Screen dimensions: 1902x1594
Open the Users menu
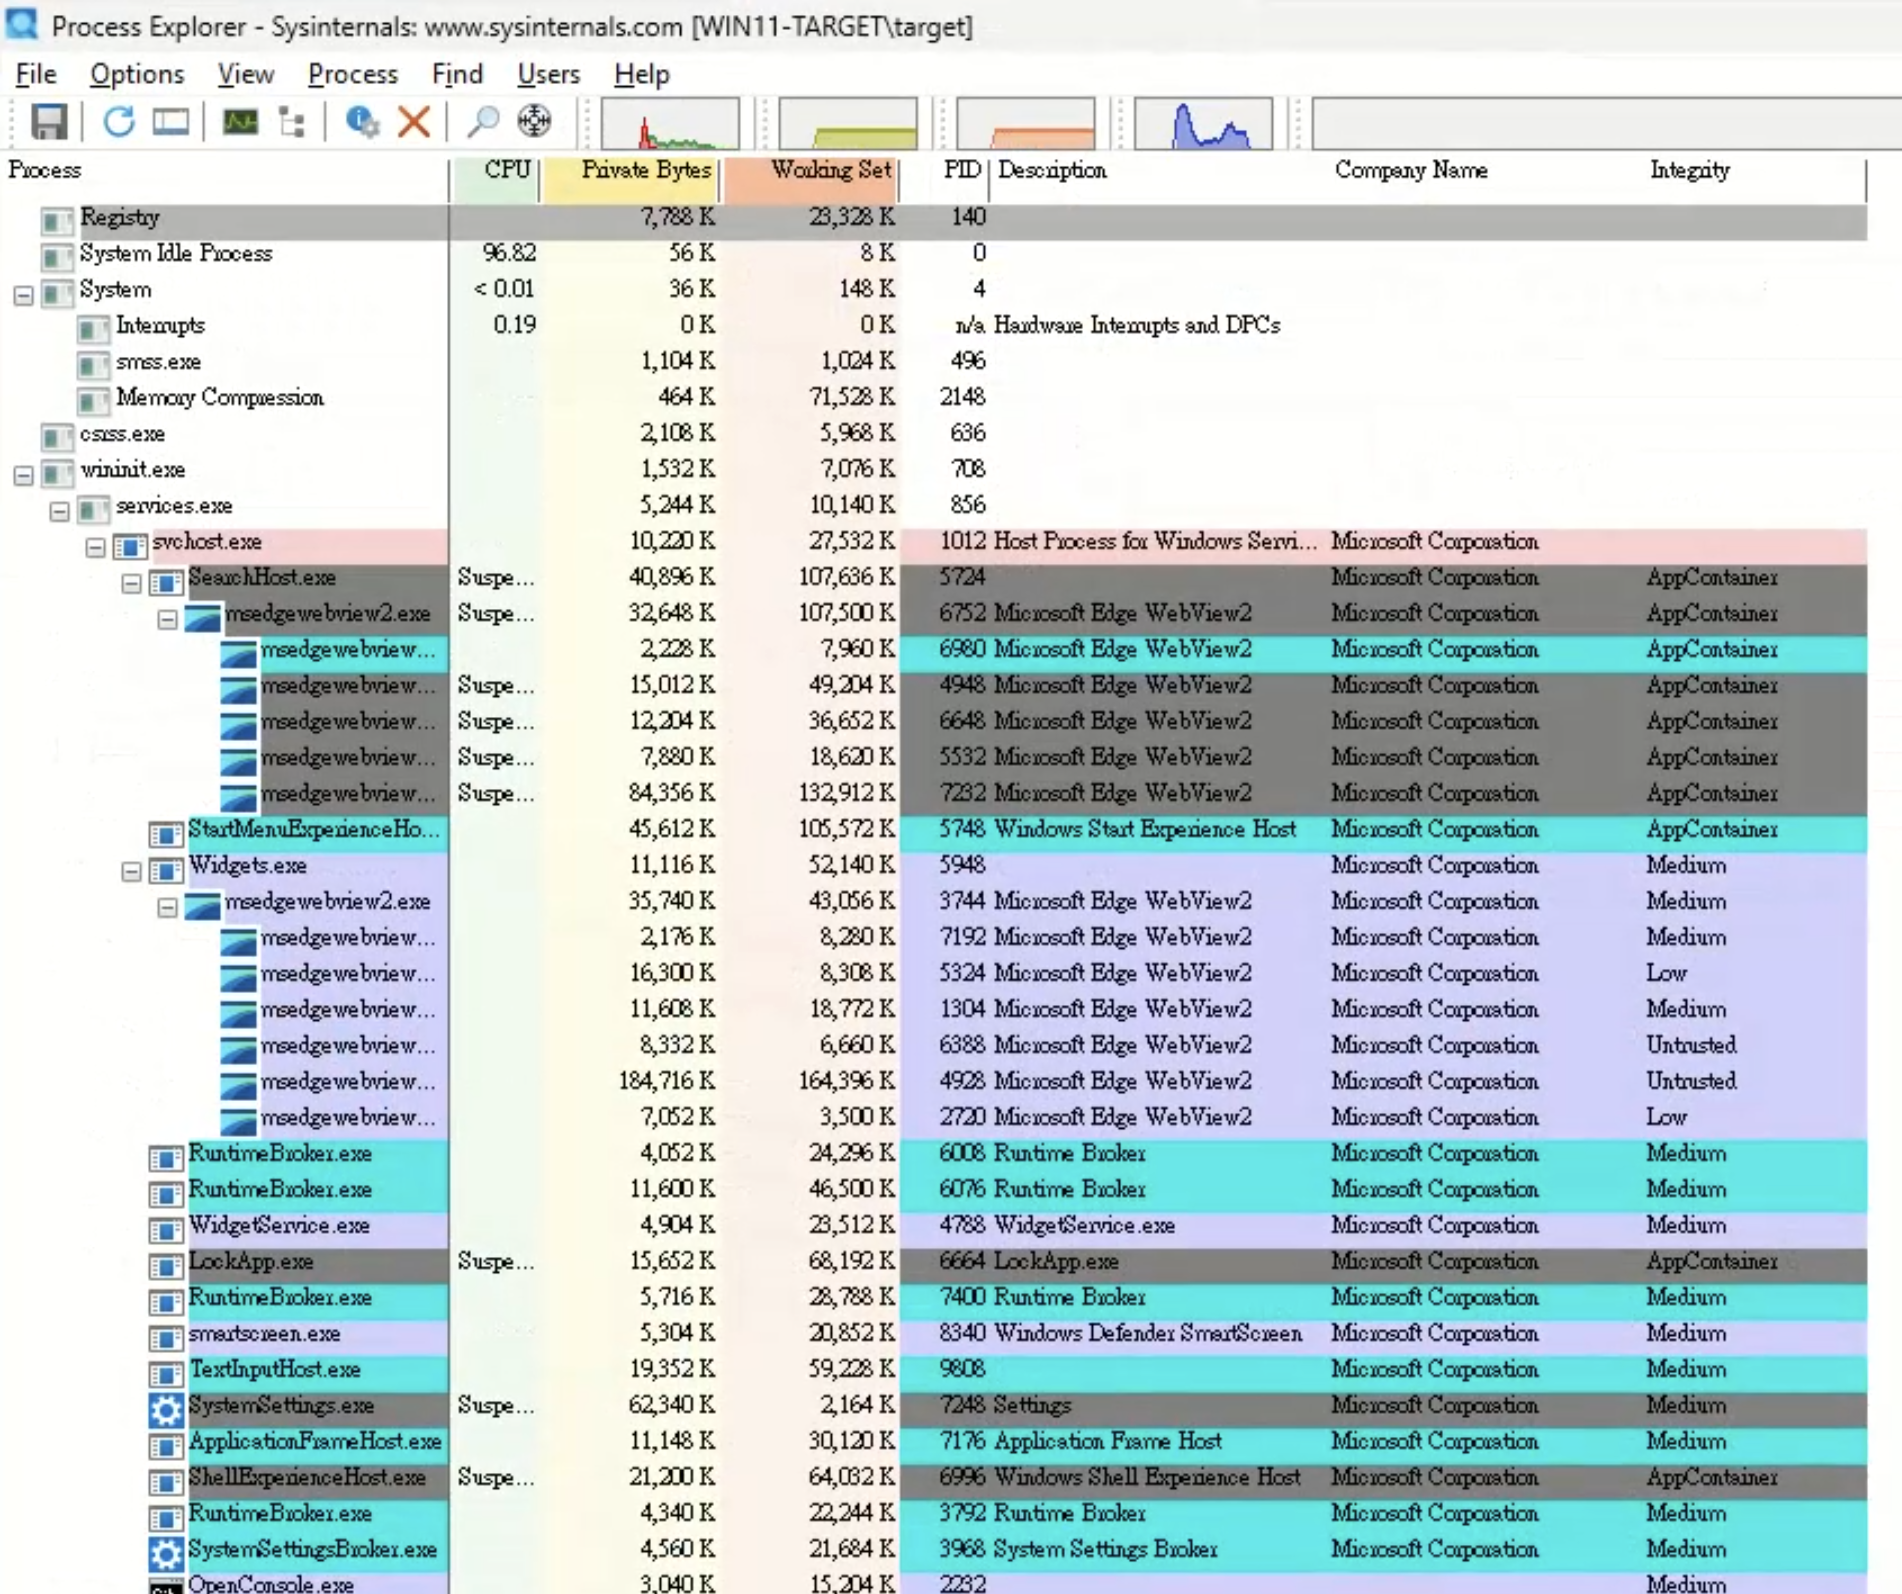tap(548, 74)
